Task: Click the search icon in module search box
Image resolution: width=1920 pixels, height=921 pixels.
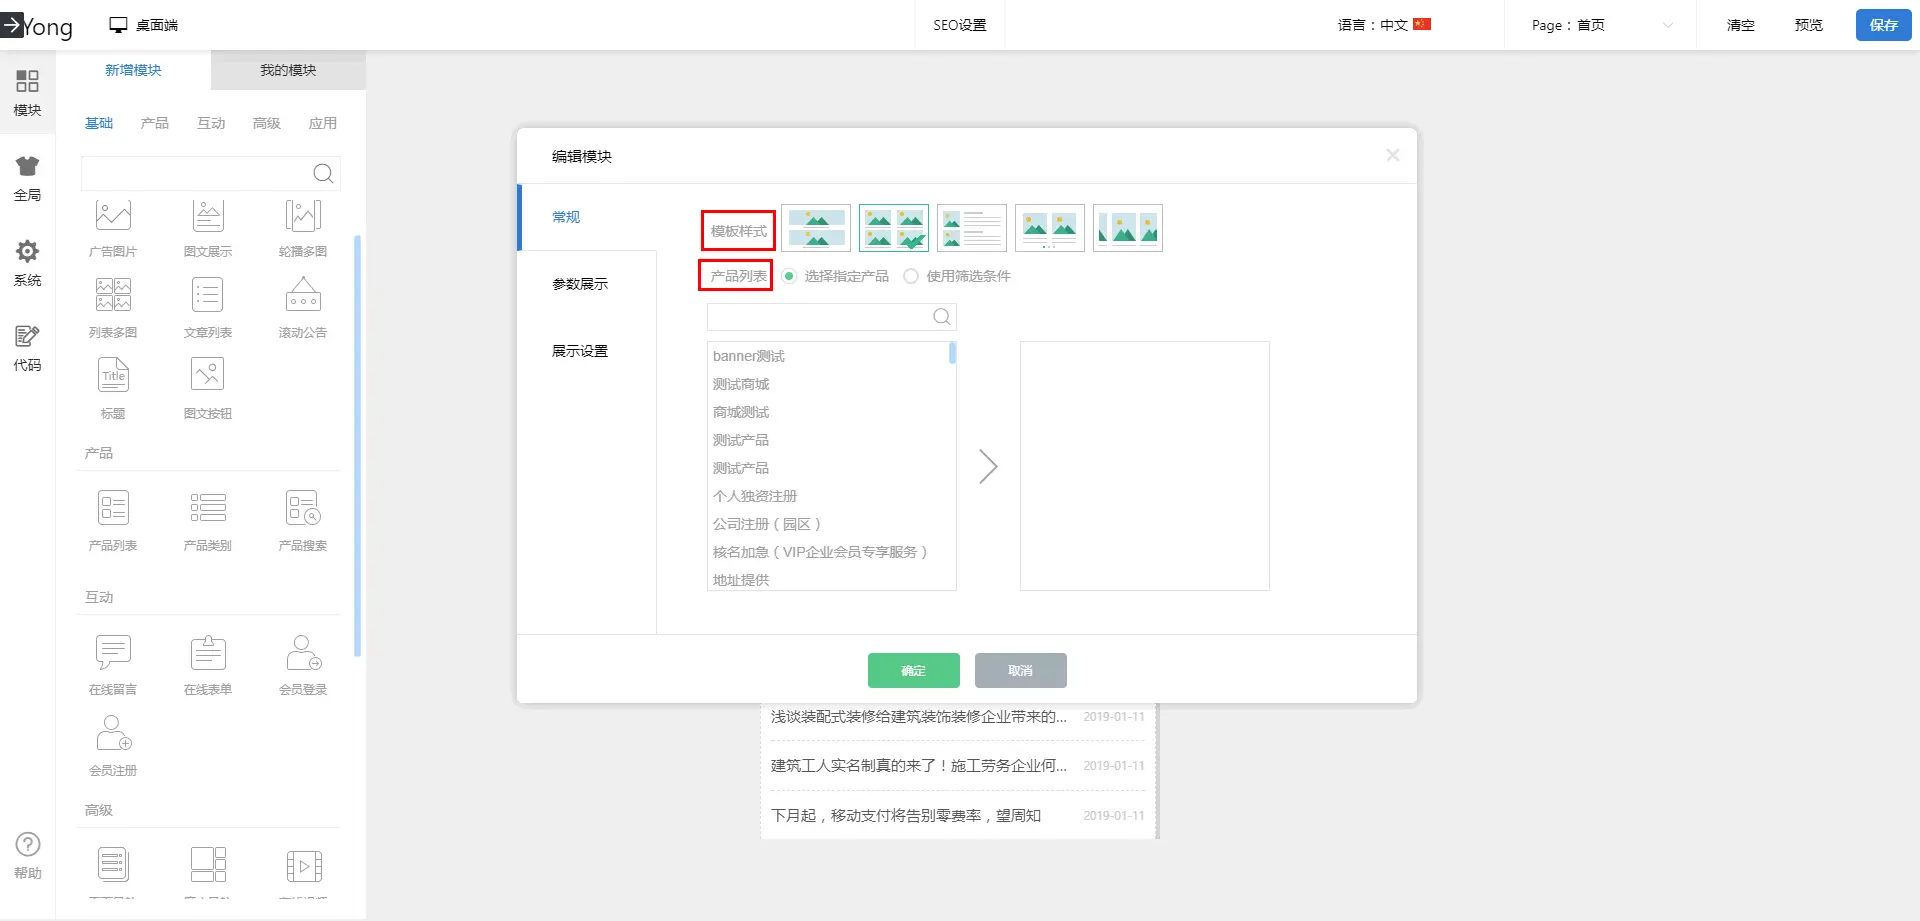Action: [x=323, y=174]
